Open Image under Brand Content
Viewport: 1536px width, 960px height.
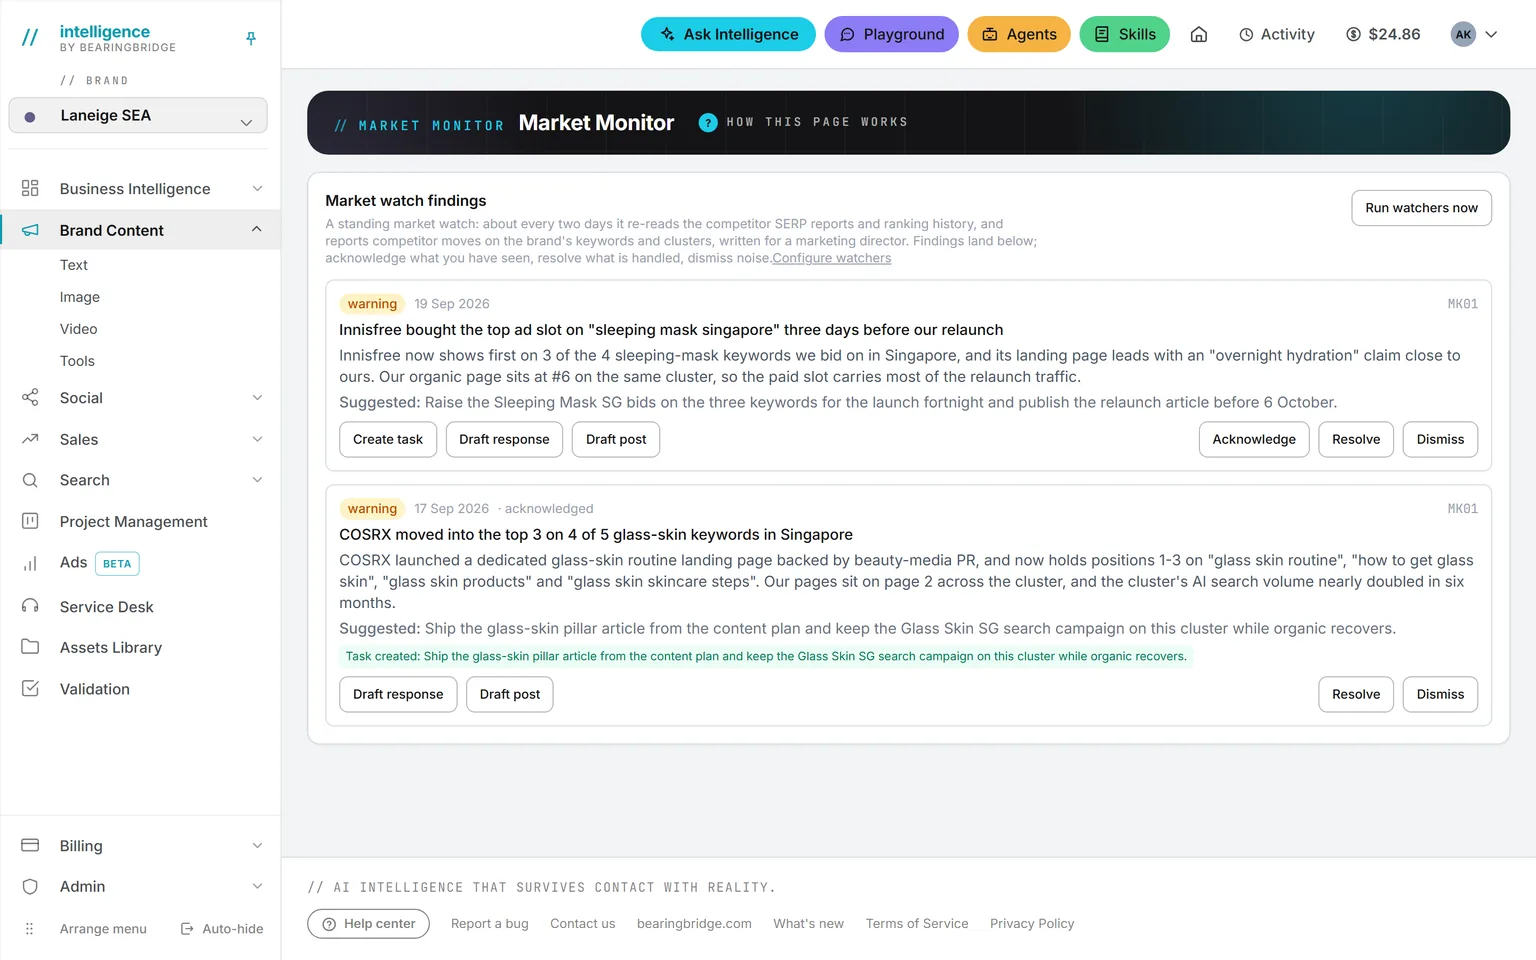point(80,296)
